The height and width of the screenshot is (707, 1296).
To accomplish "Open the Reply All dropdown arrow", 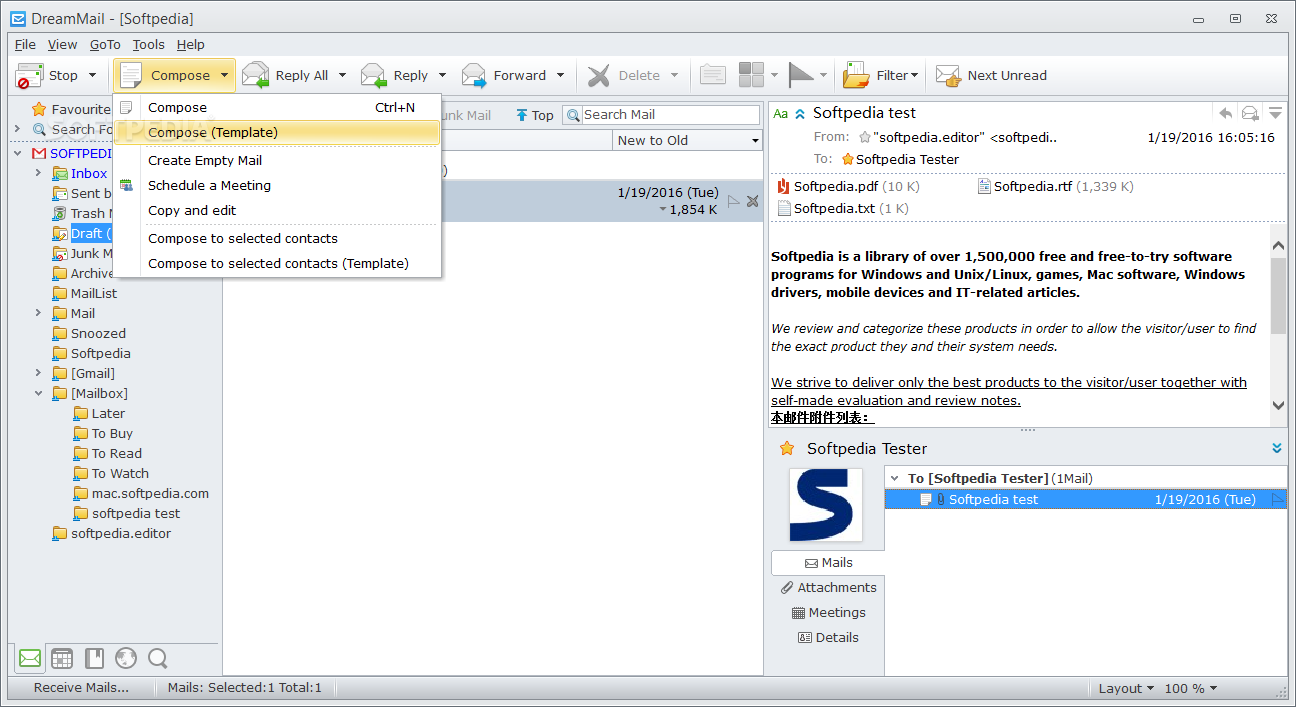I will [342, 75].
